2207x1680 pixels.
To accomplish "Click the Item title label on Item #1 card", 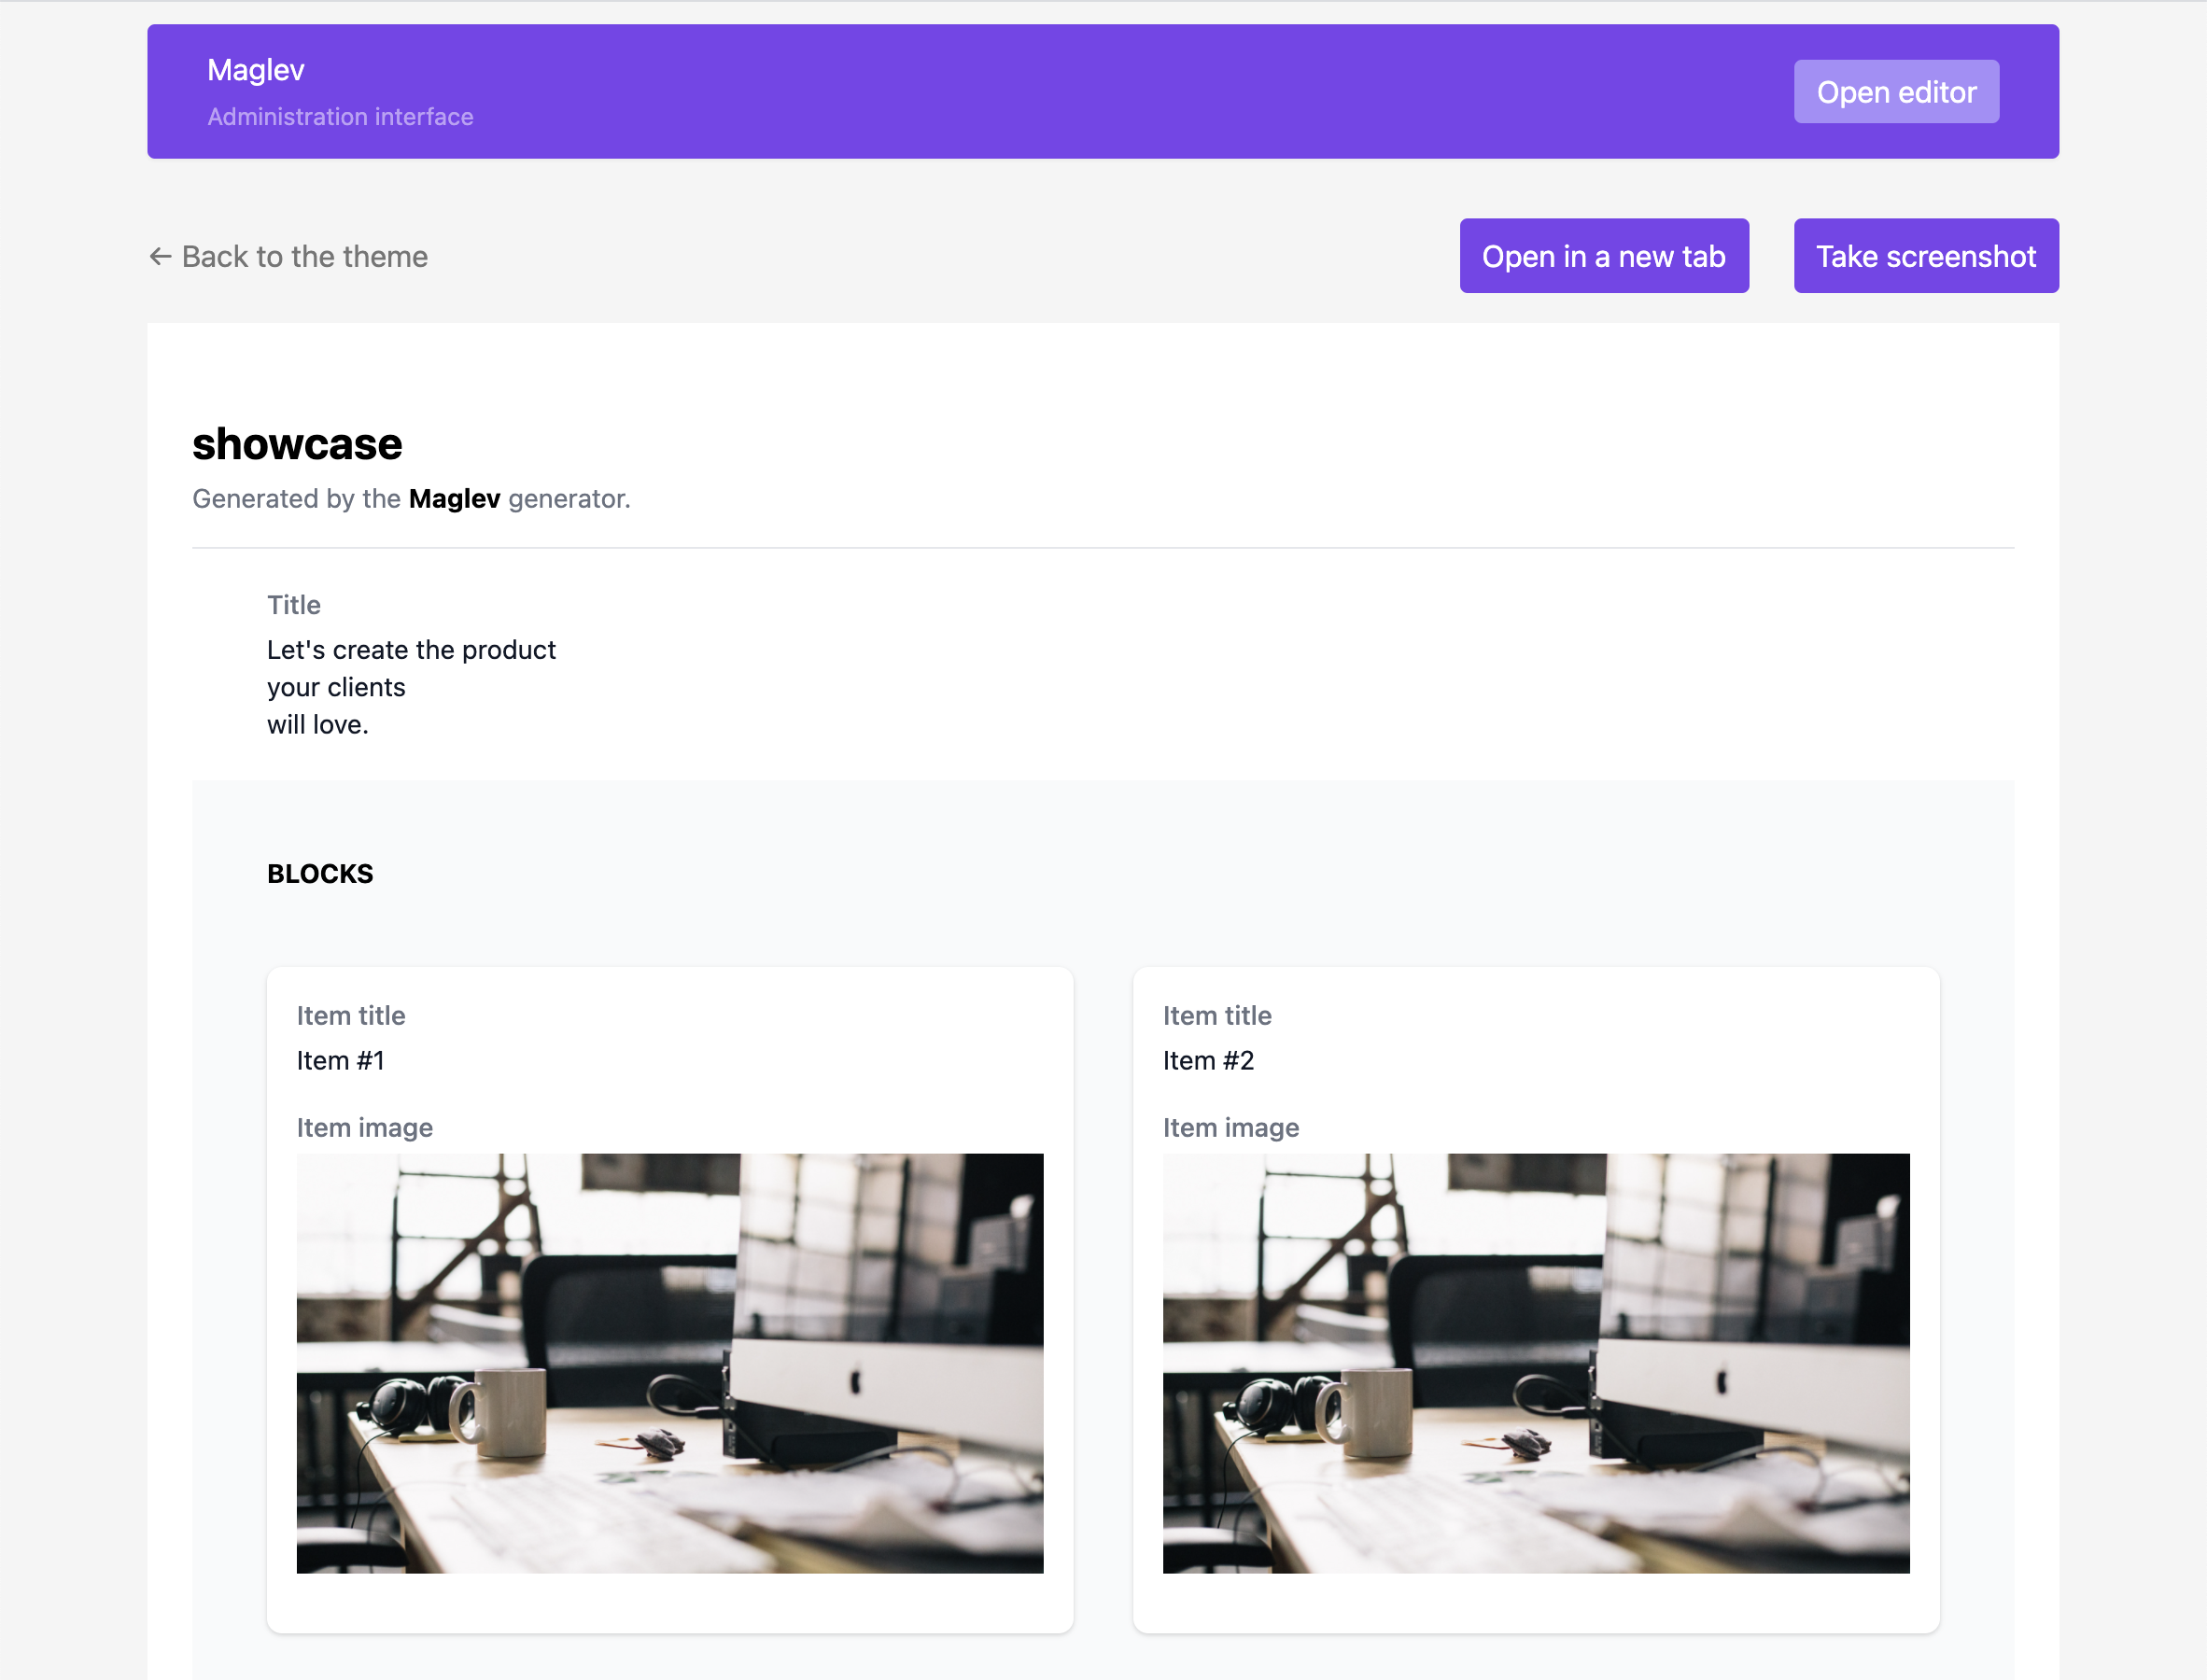I will [351, 1015].
